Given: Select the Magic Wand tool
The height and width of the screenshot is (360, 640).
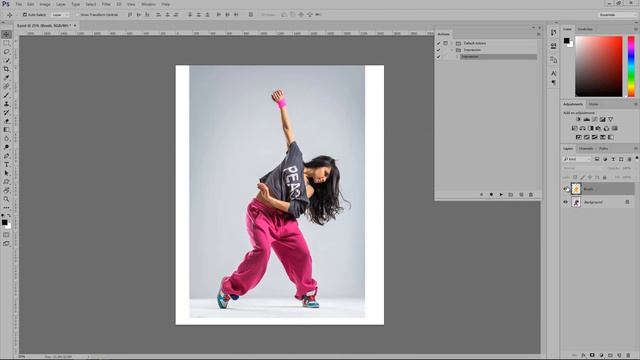Looking at the screenshot, I should (x=6, y=60).
